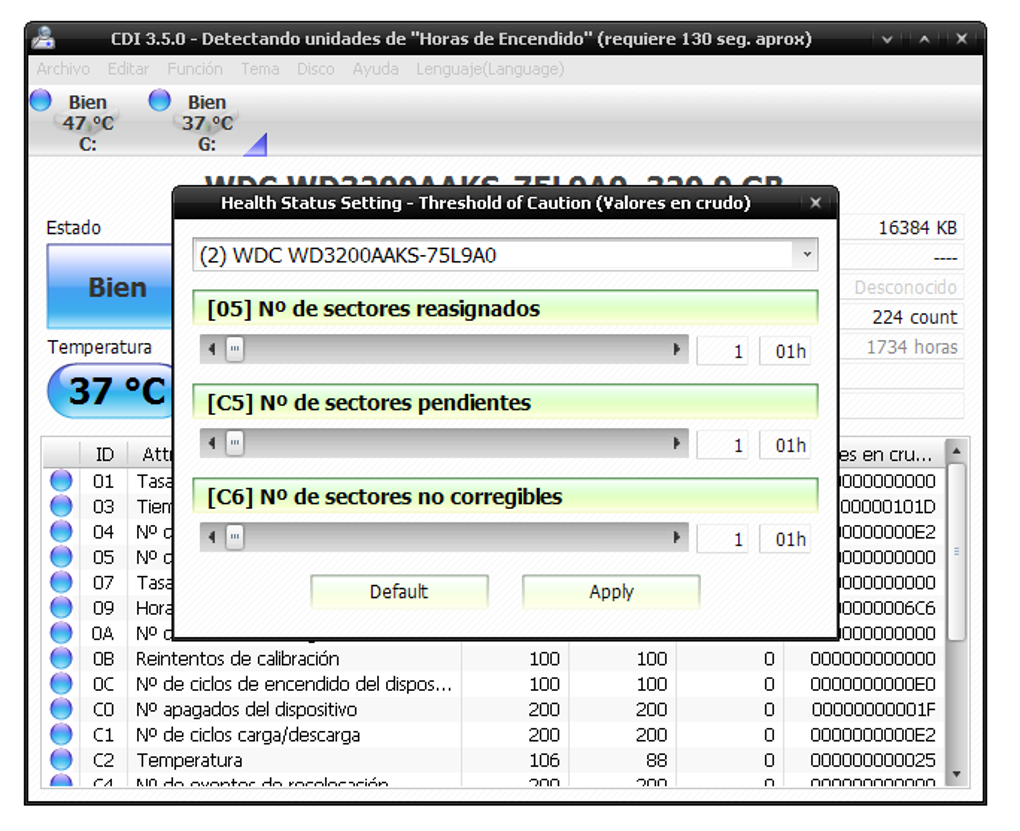Maximize the CDI main window

click(x=924, y=39)
